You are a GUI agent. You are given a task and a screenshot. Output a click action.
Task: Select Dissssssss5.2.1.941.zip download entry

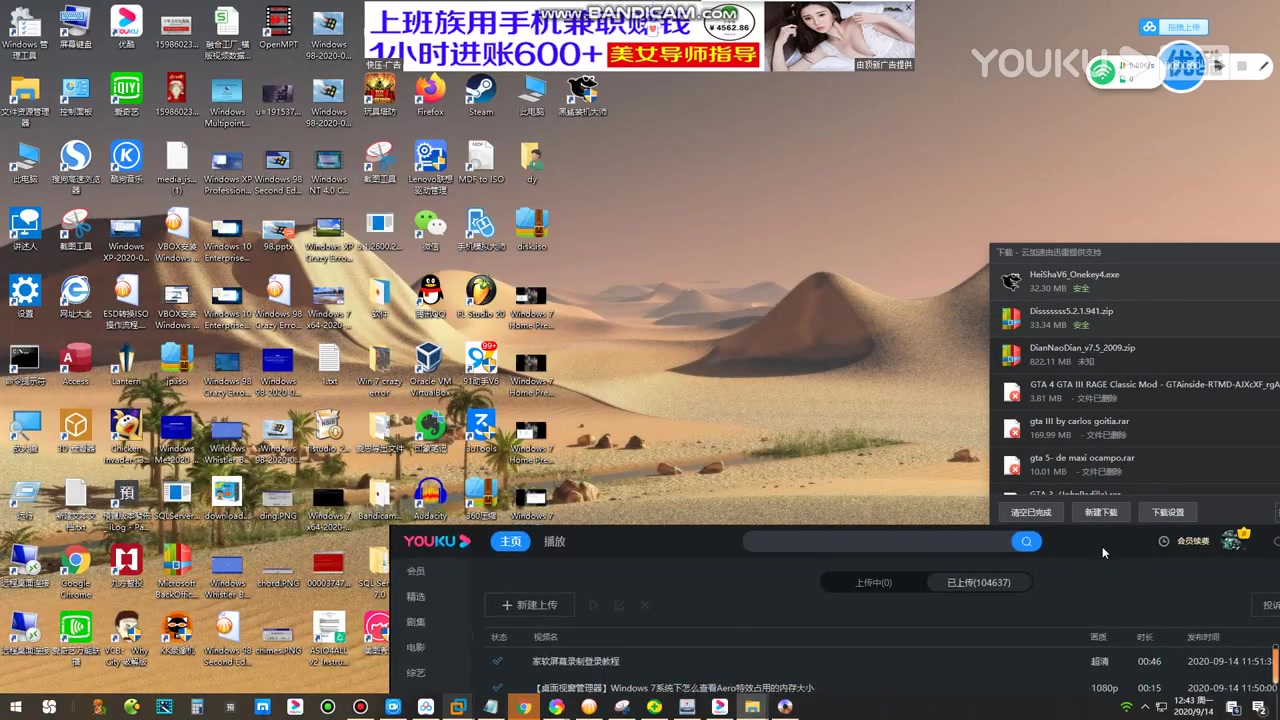tap(1135, 318)
